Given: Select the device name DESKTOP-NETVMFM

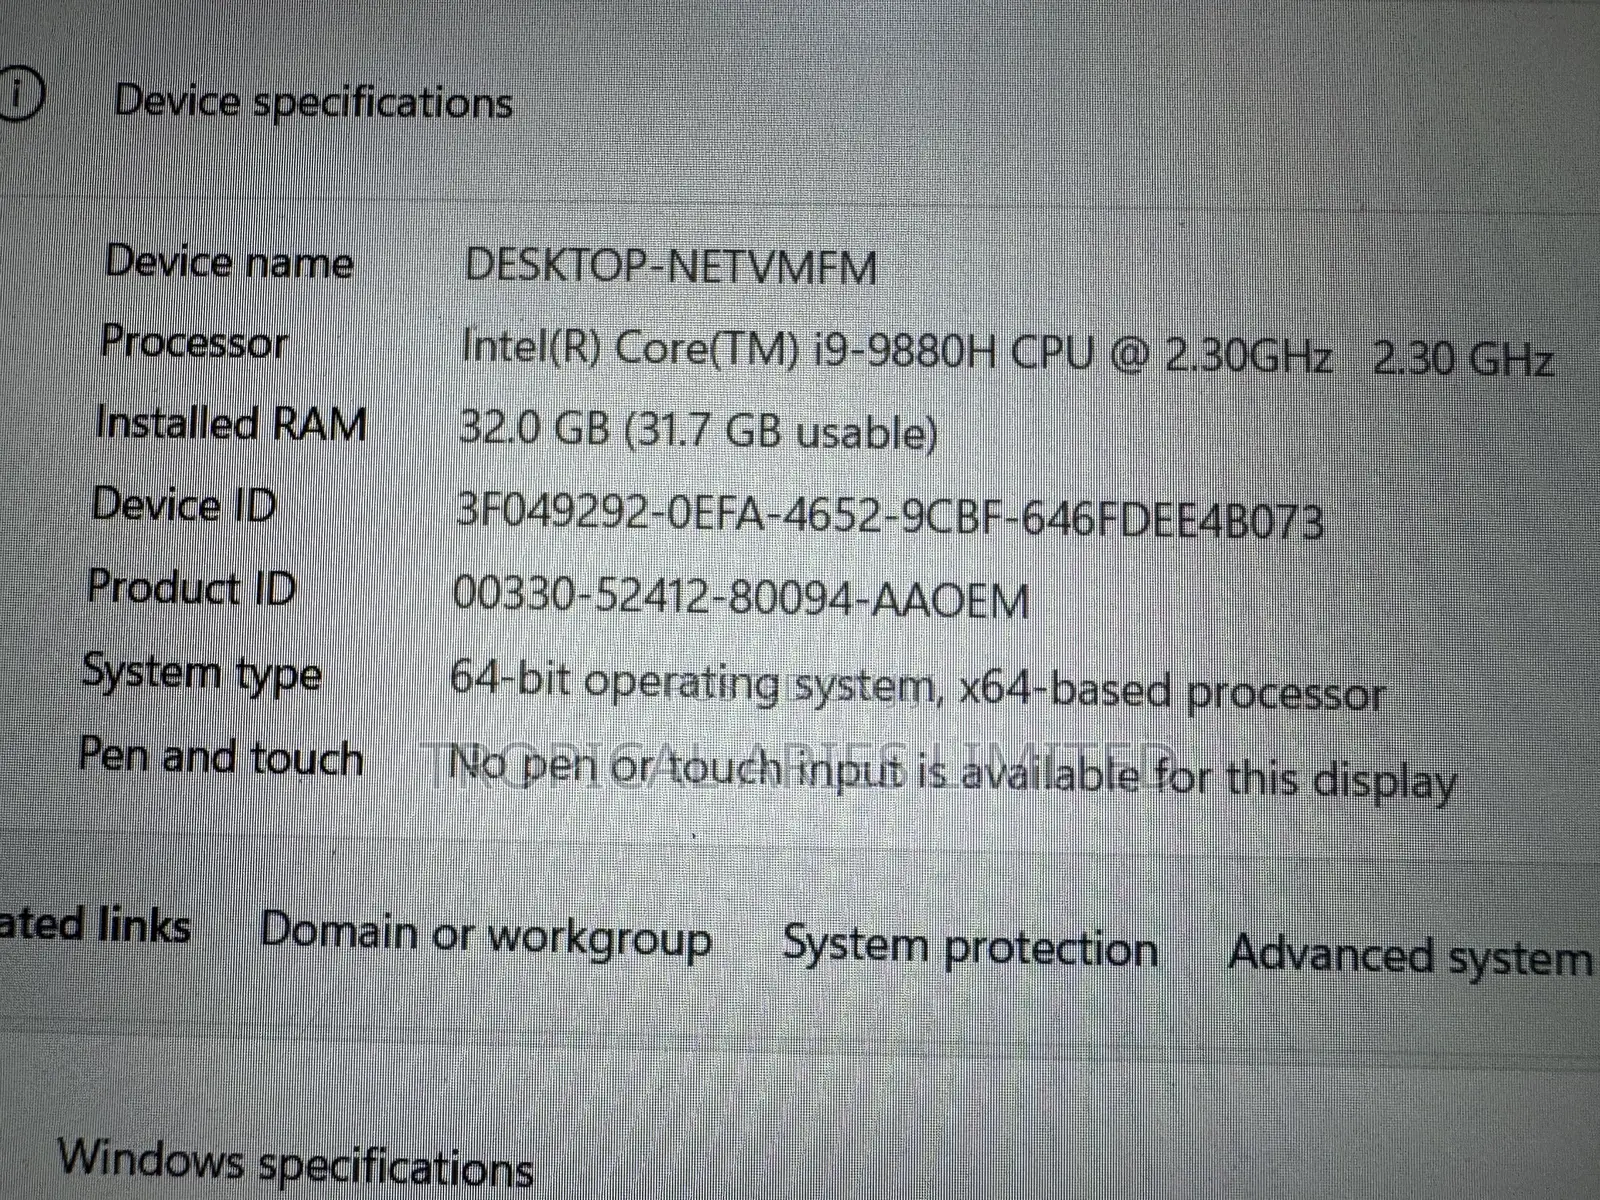Looking at the screenshot, I should pyautogui.click(x=672, y=266).
